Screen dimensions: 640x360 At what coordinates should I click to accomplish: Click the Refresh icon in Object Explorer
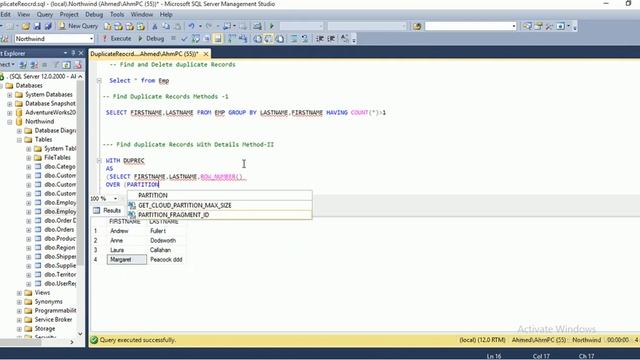coord(67,64)
